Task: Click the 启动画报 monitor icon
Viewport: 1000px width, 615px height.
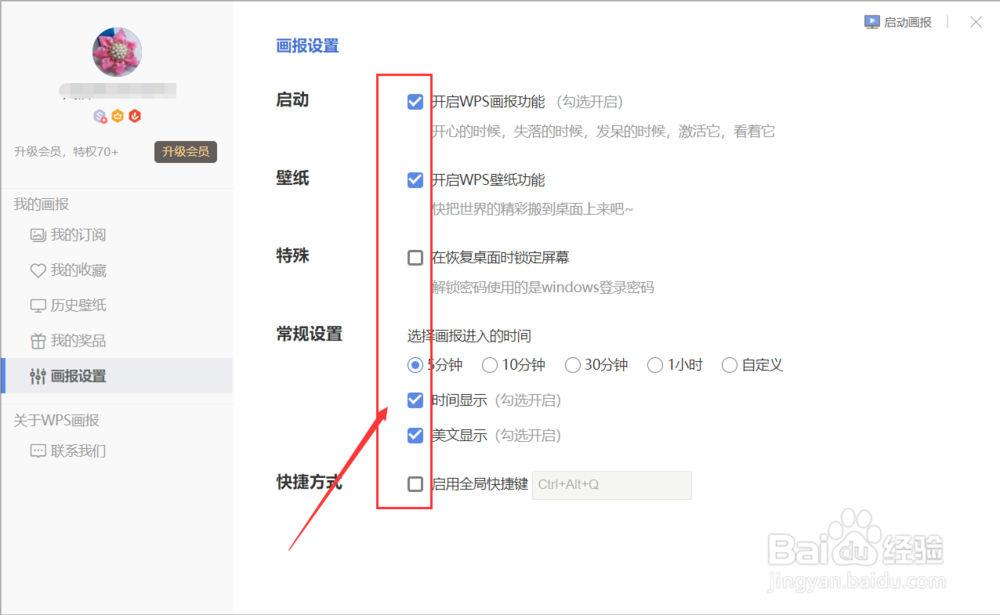Action: pos(872,22)
